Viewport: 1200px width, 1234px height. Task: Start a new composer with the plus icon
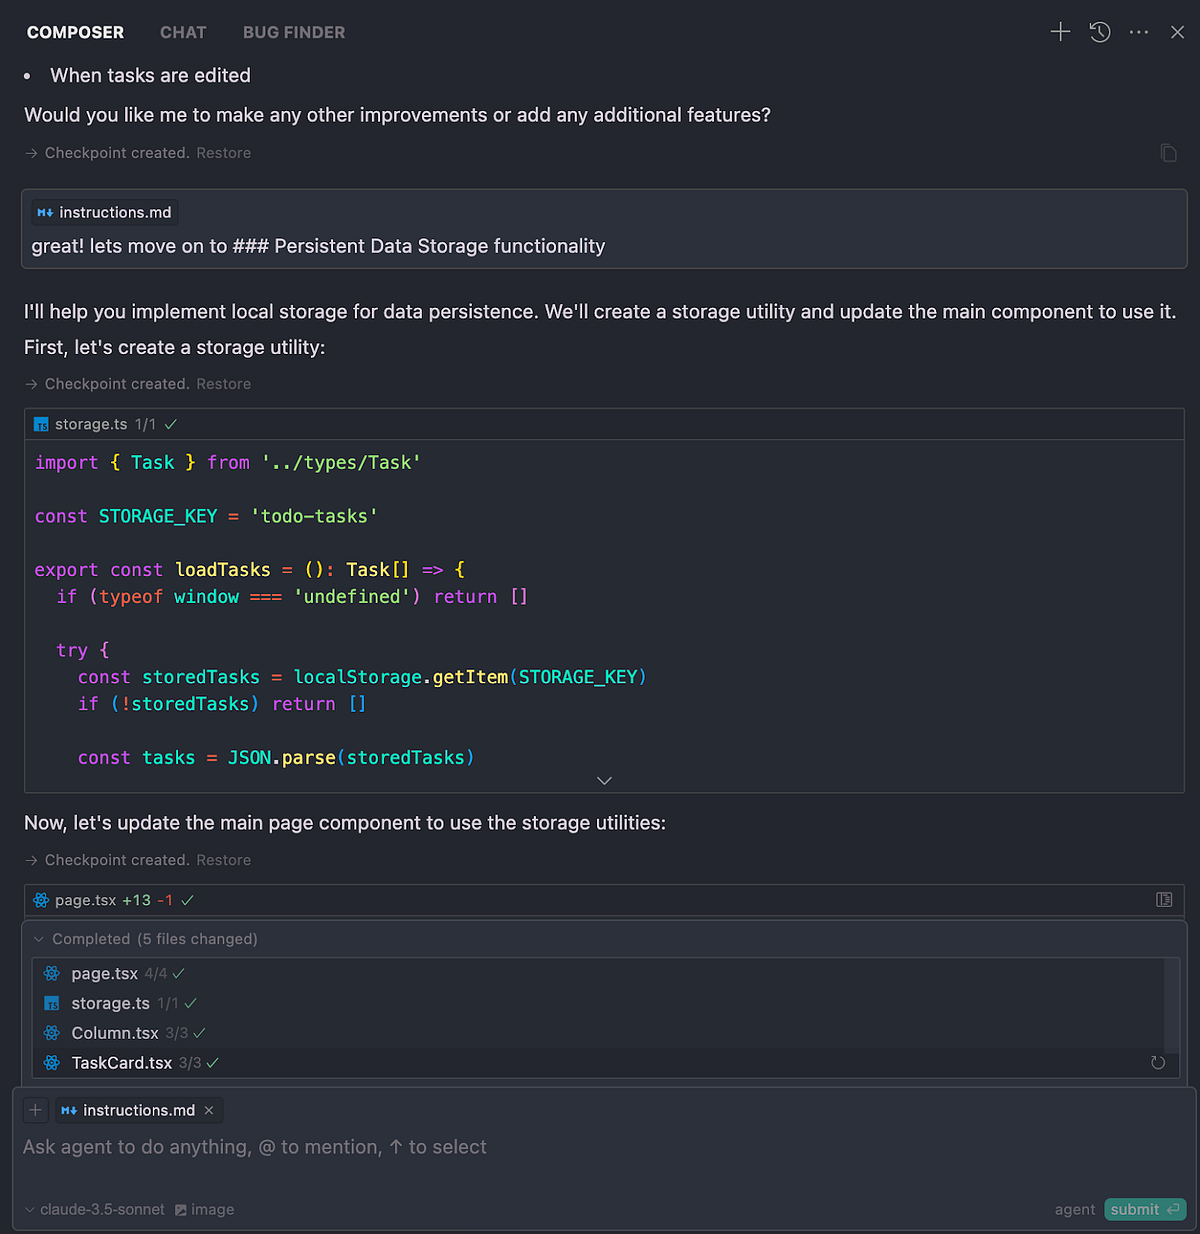tap(1060, 32)
